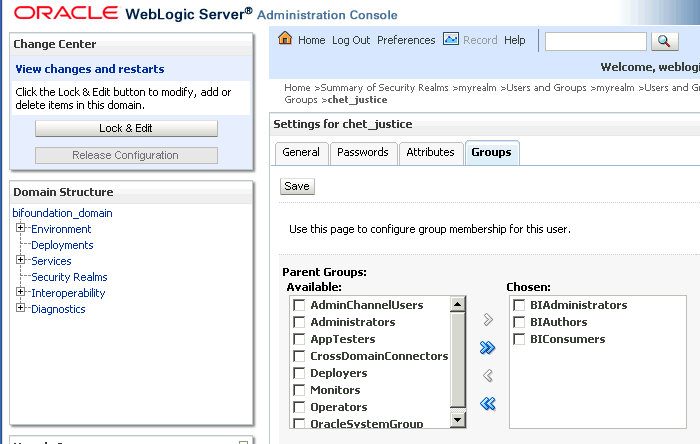Expand the Environment tree node
The height and width of the screenshot is (444, 700).
coord(20,229)
